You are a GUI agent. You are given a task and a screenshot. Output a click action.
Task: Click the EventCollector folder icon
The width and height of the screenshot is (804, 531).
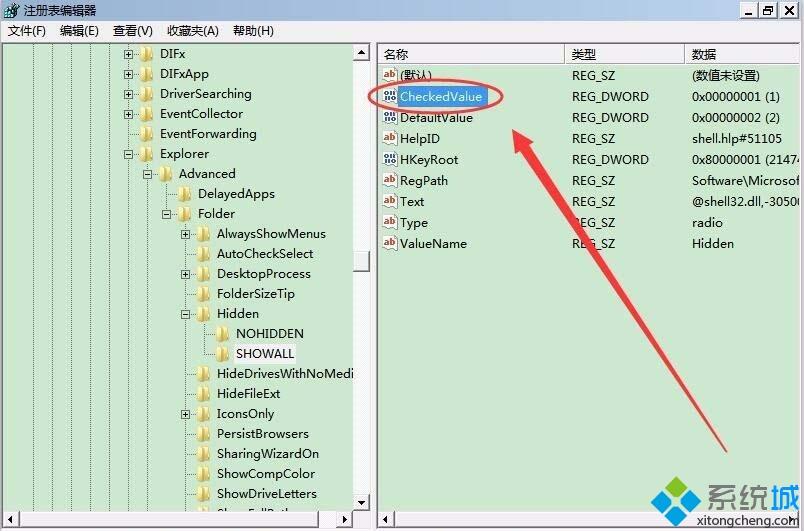(x=147, y=114)
